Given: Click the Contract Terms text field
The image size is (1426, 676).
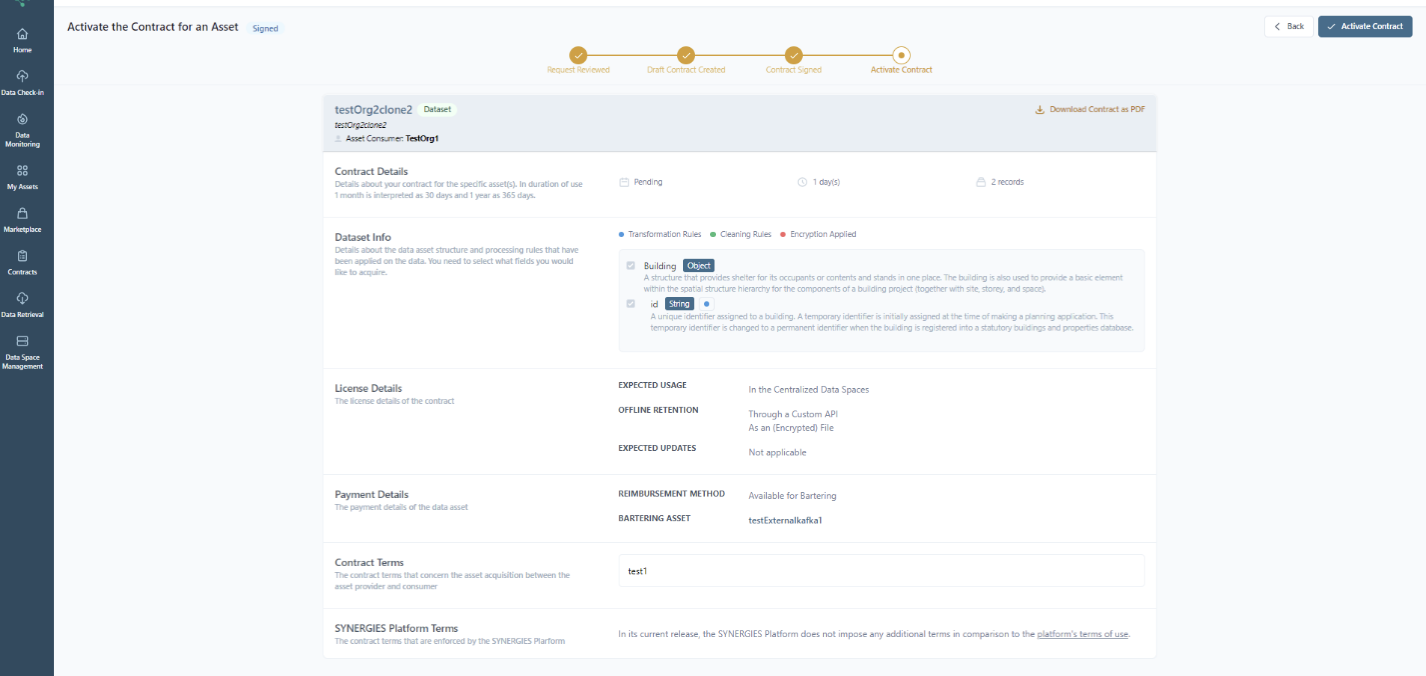Looking at the screenshot, I should pyautogui.click(x=881, y=571).
